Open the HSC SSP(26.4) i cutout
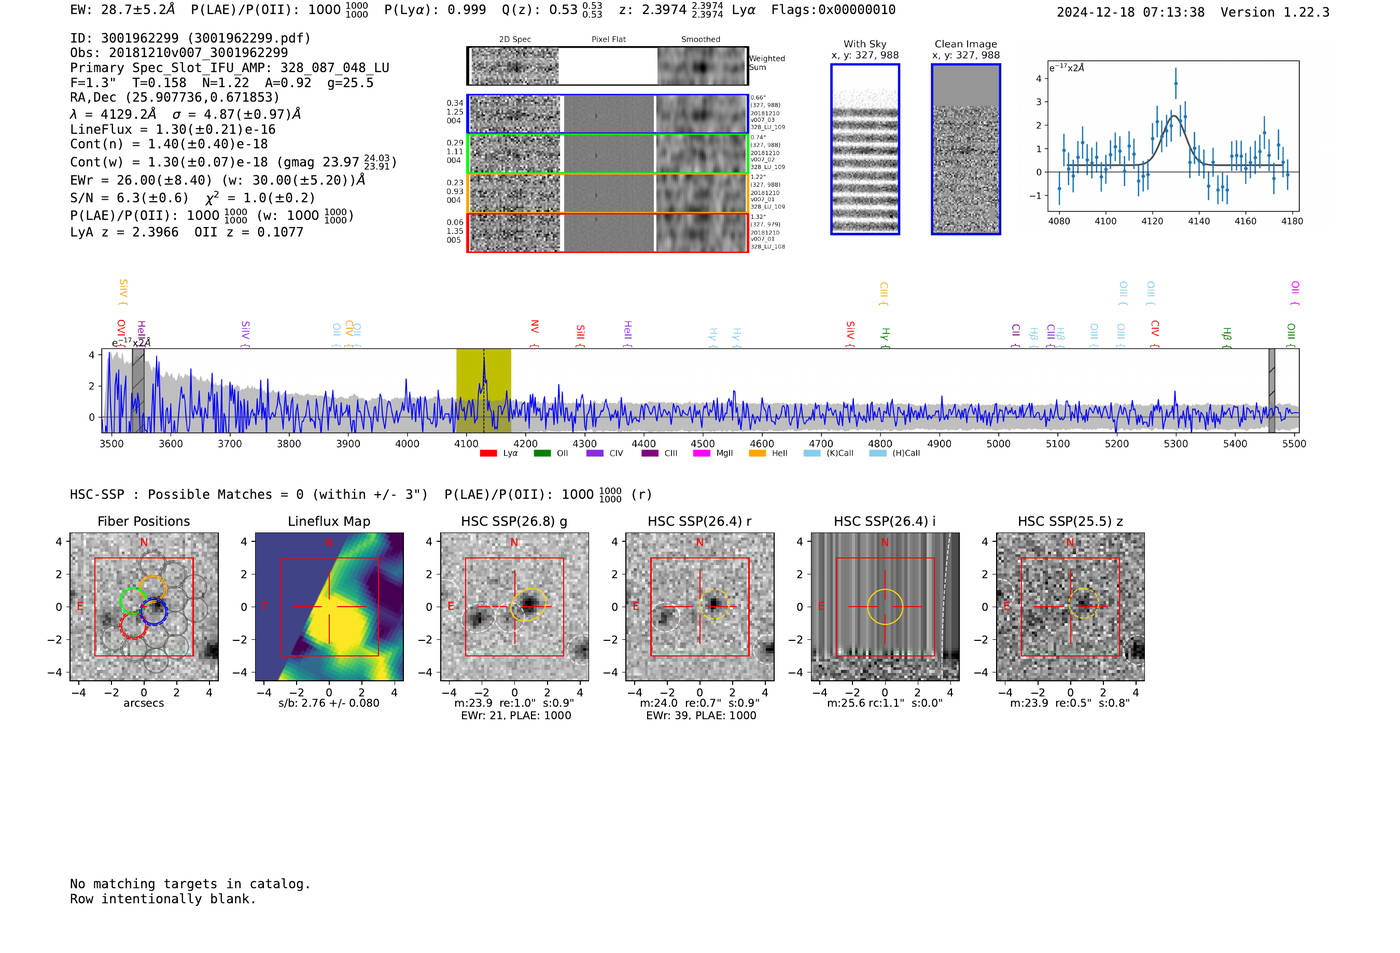Viewport: 1400px width, 953px height. [885, 607]
